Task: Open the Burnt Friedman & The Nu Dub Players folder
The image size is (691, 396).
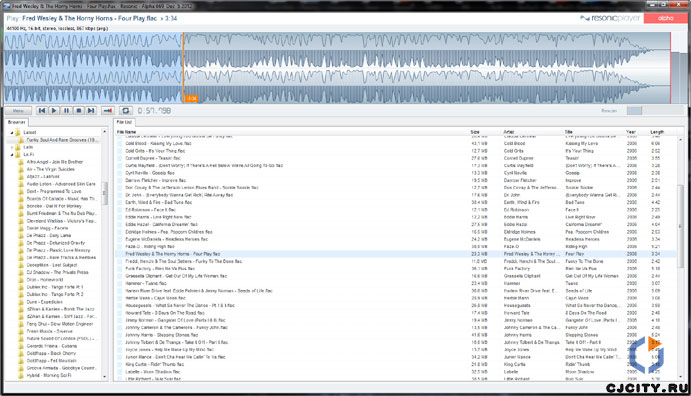Action: (61, 213)
